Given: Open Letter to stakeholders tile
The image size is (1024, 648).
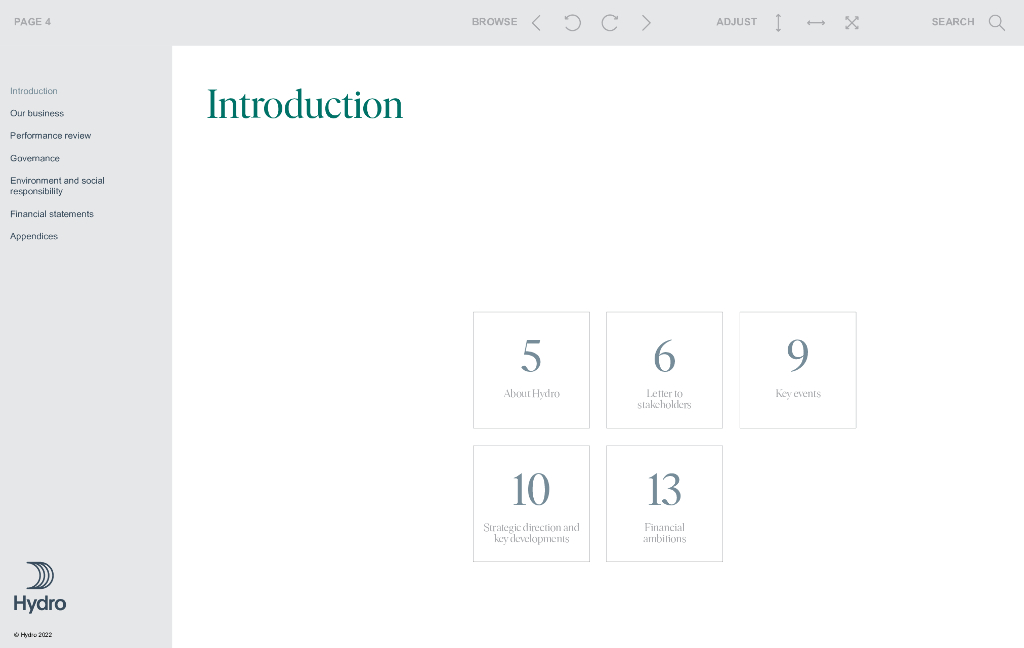Looking at the screenshot, I should click(x=664, y=370).
